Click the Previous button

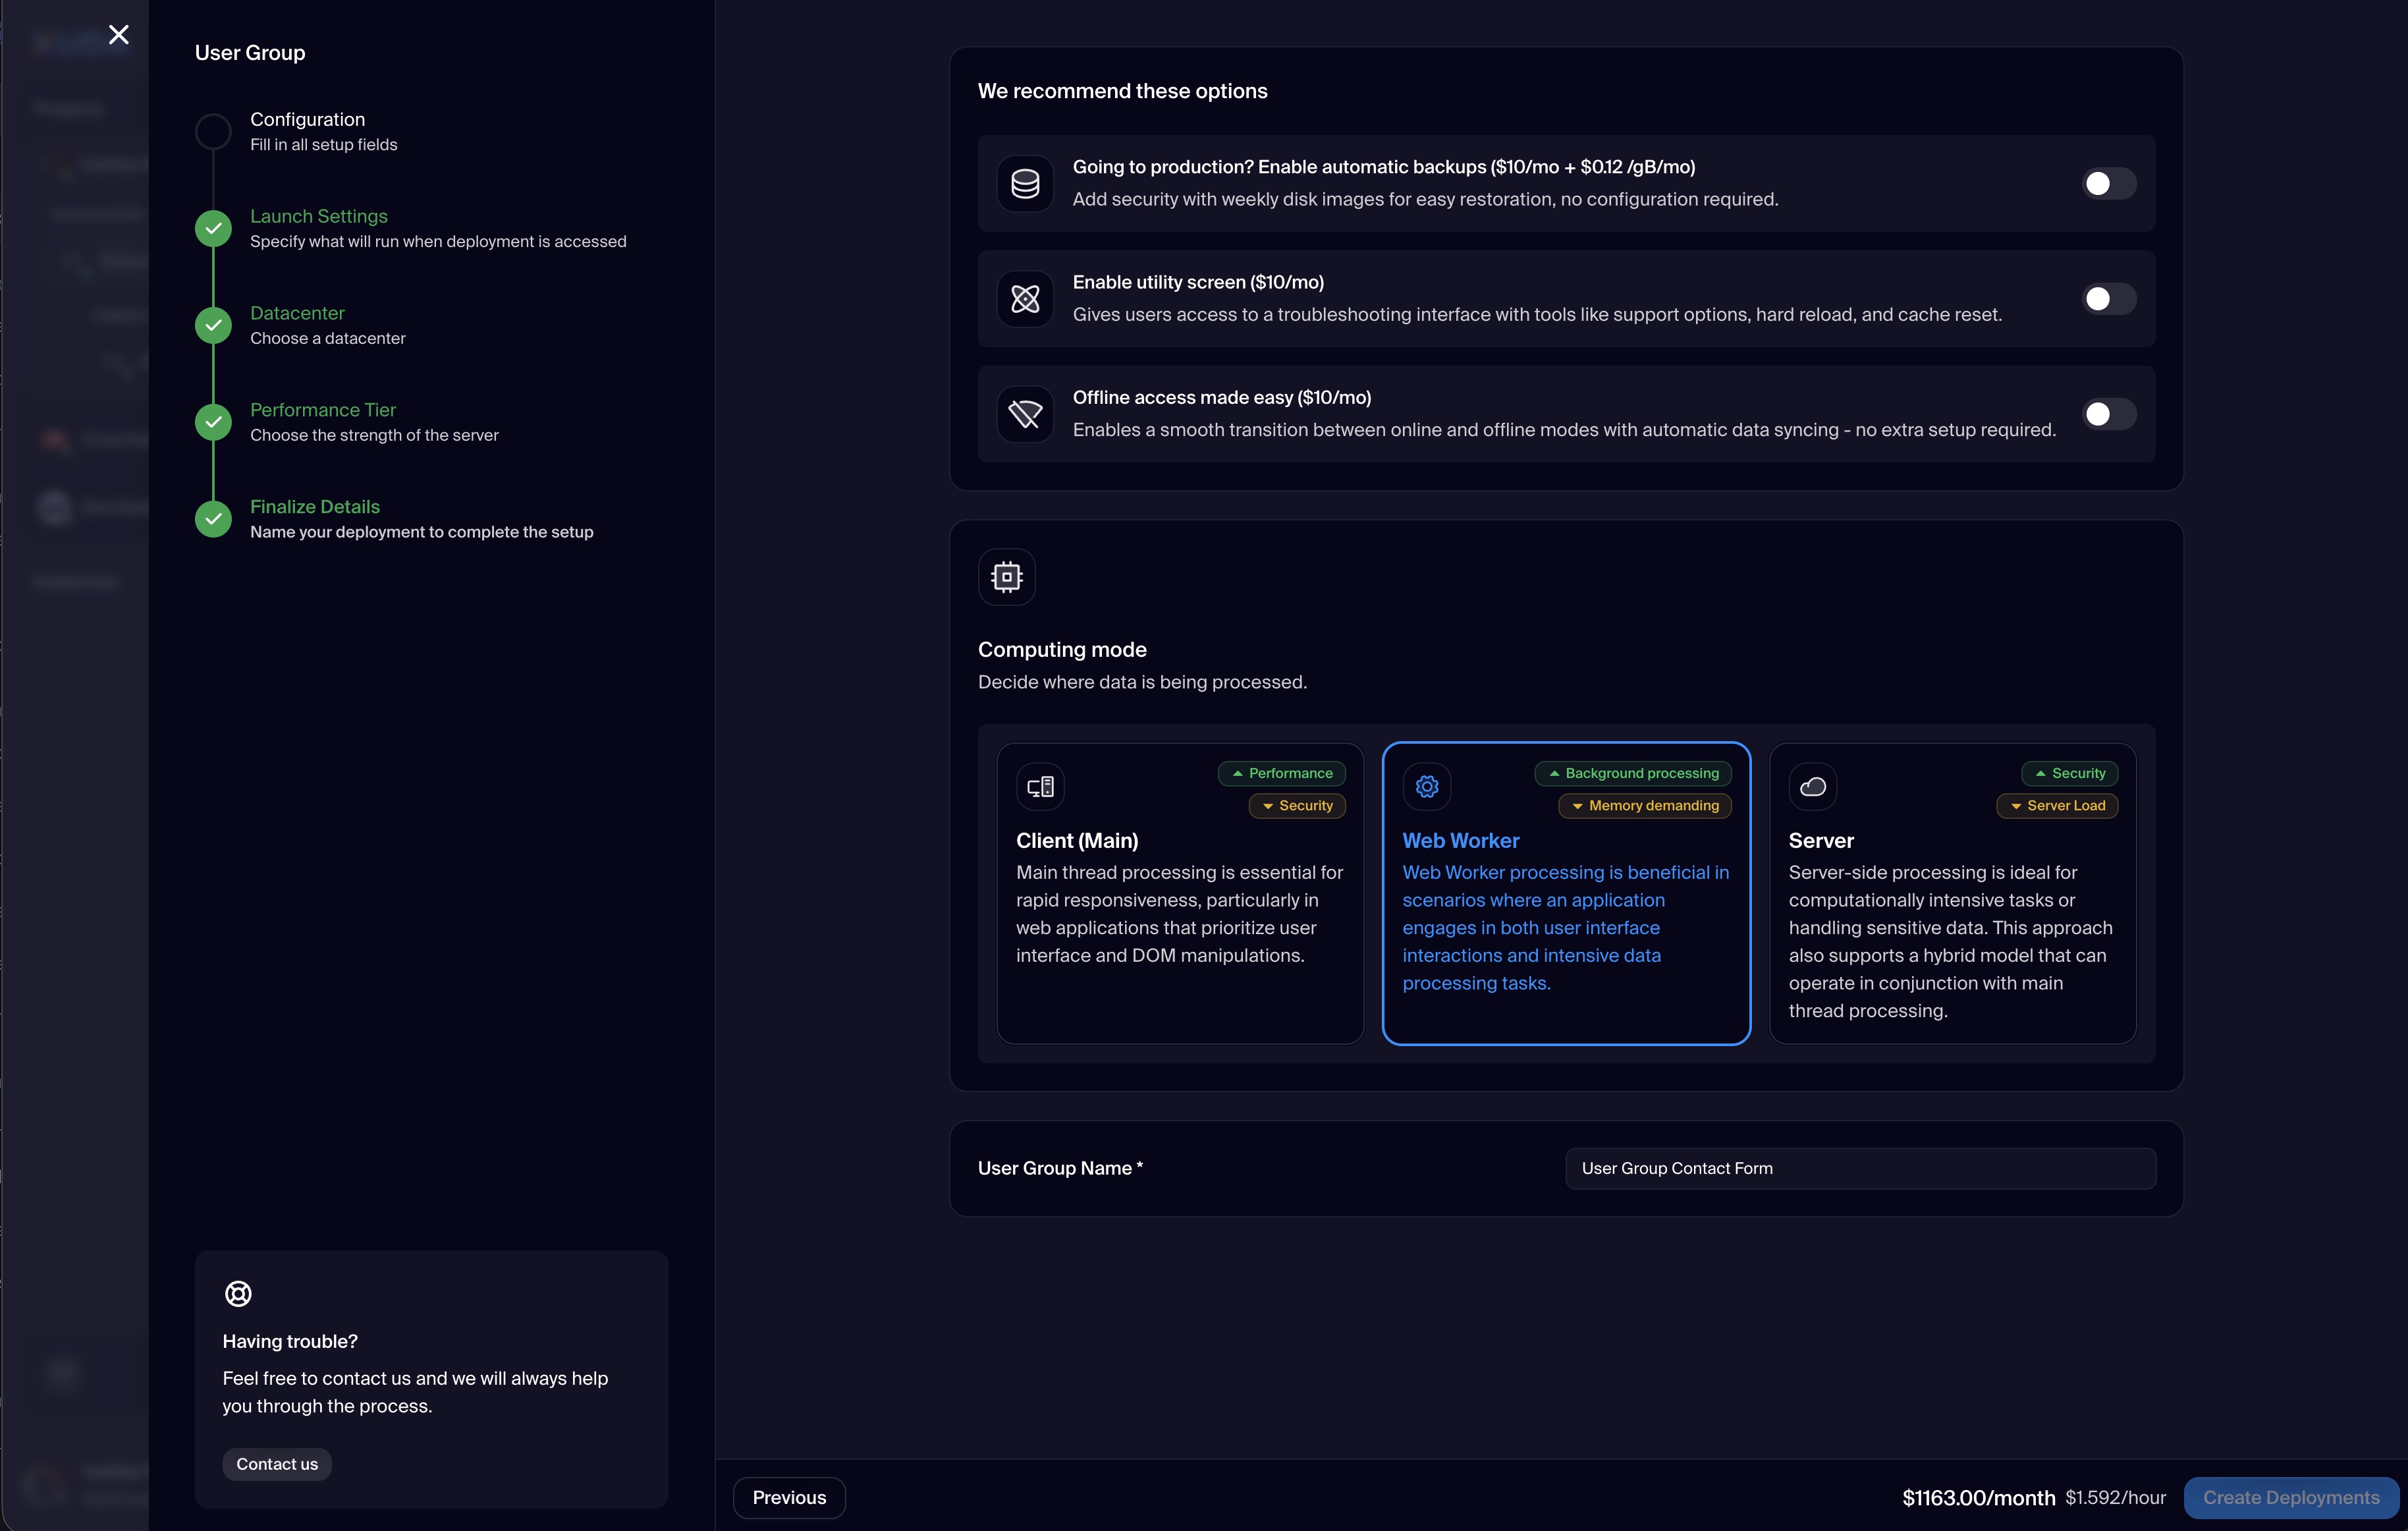point(789,1497)
